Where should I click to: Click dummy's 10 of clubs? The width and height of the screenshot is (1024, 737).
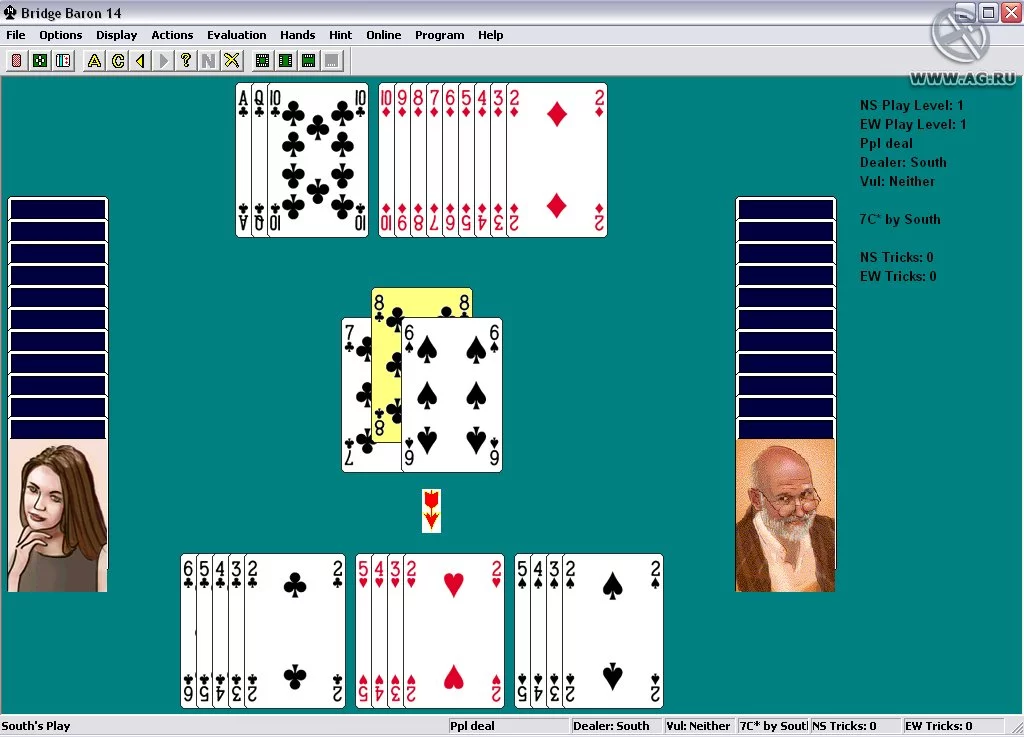(318, 160)
